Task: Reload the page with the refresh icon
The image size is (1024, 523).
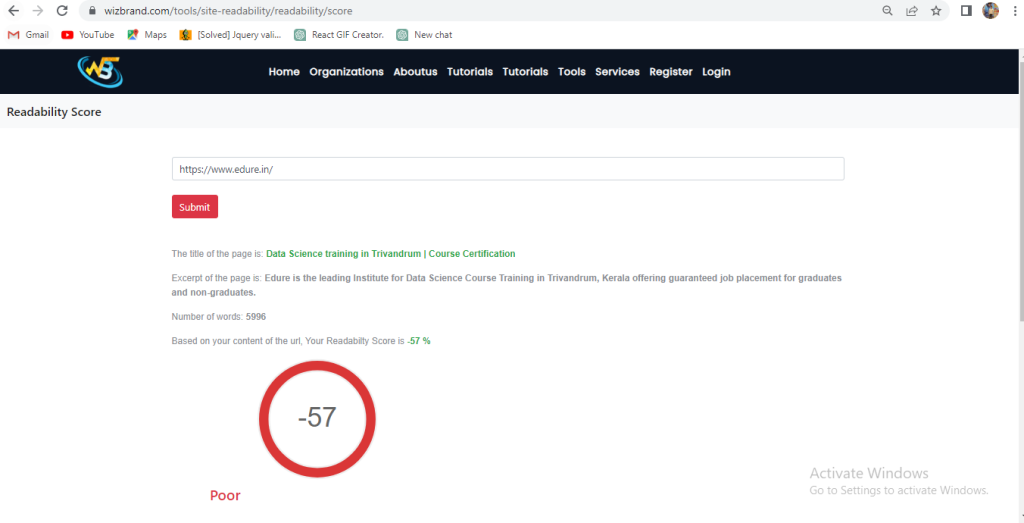Action: (62, 11)
